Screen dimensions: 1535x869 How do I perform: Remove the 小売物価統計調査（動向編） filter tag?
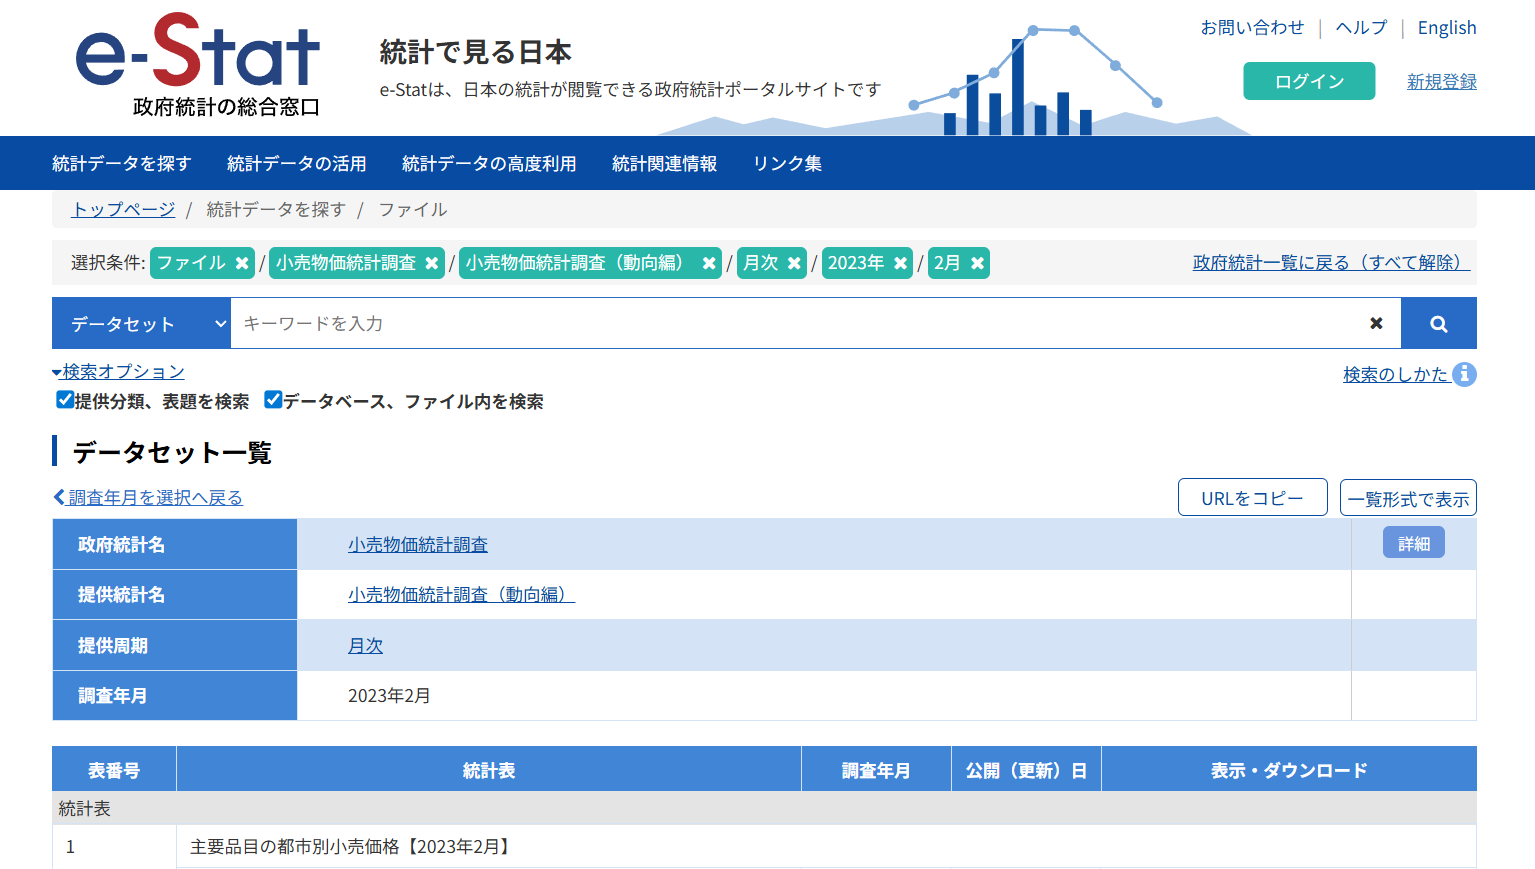click(x=708, y=263)
